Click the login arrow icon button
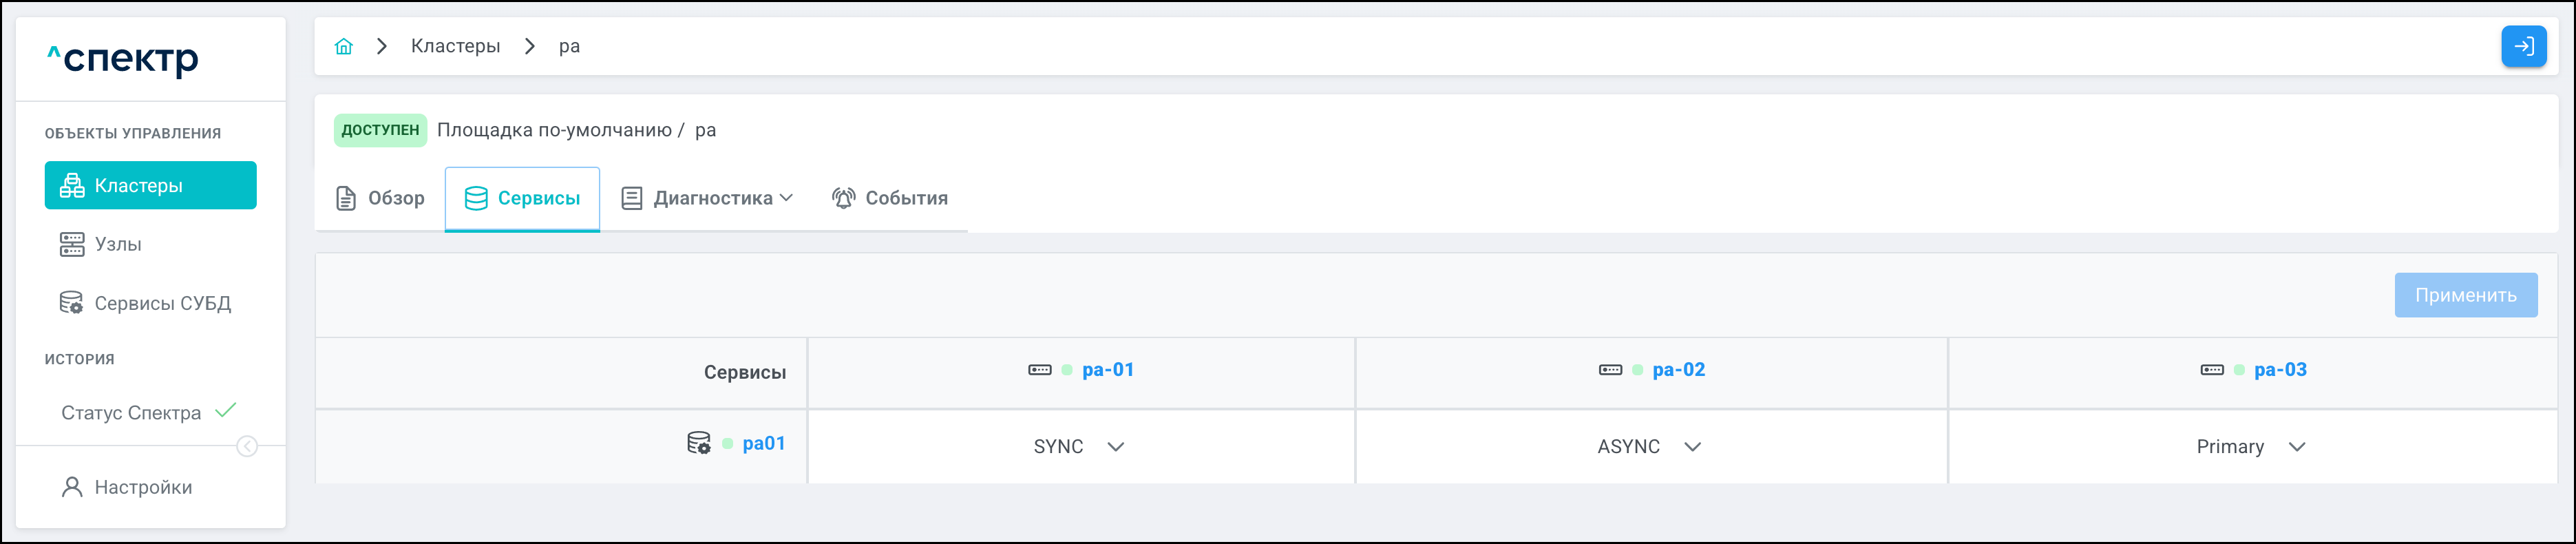 [x=2523, y=46]
